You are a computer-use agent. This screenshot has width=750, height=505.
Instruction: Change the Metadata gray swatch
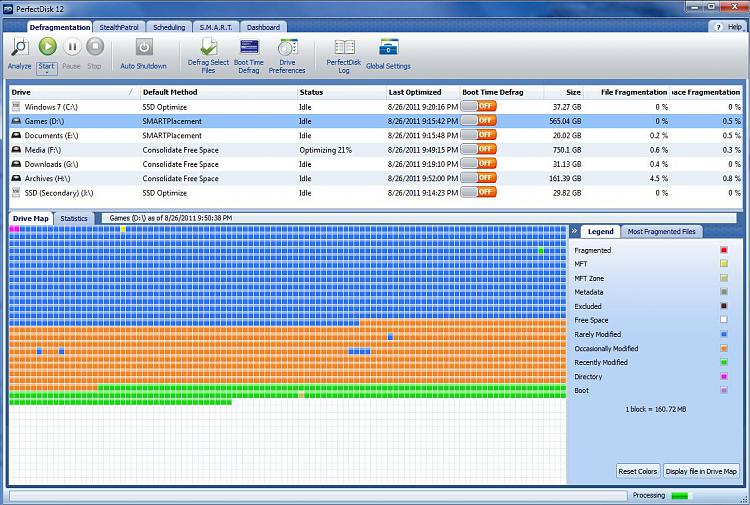pos(724,292)
